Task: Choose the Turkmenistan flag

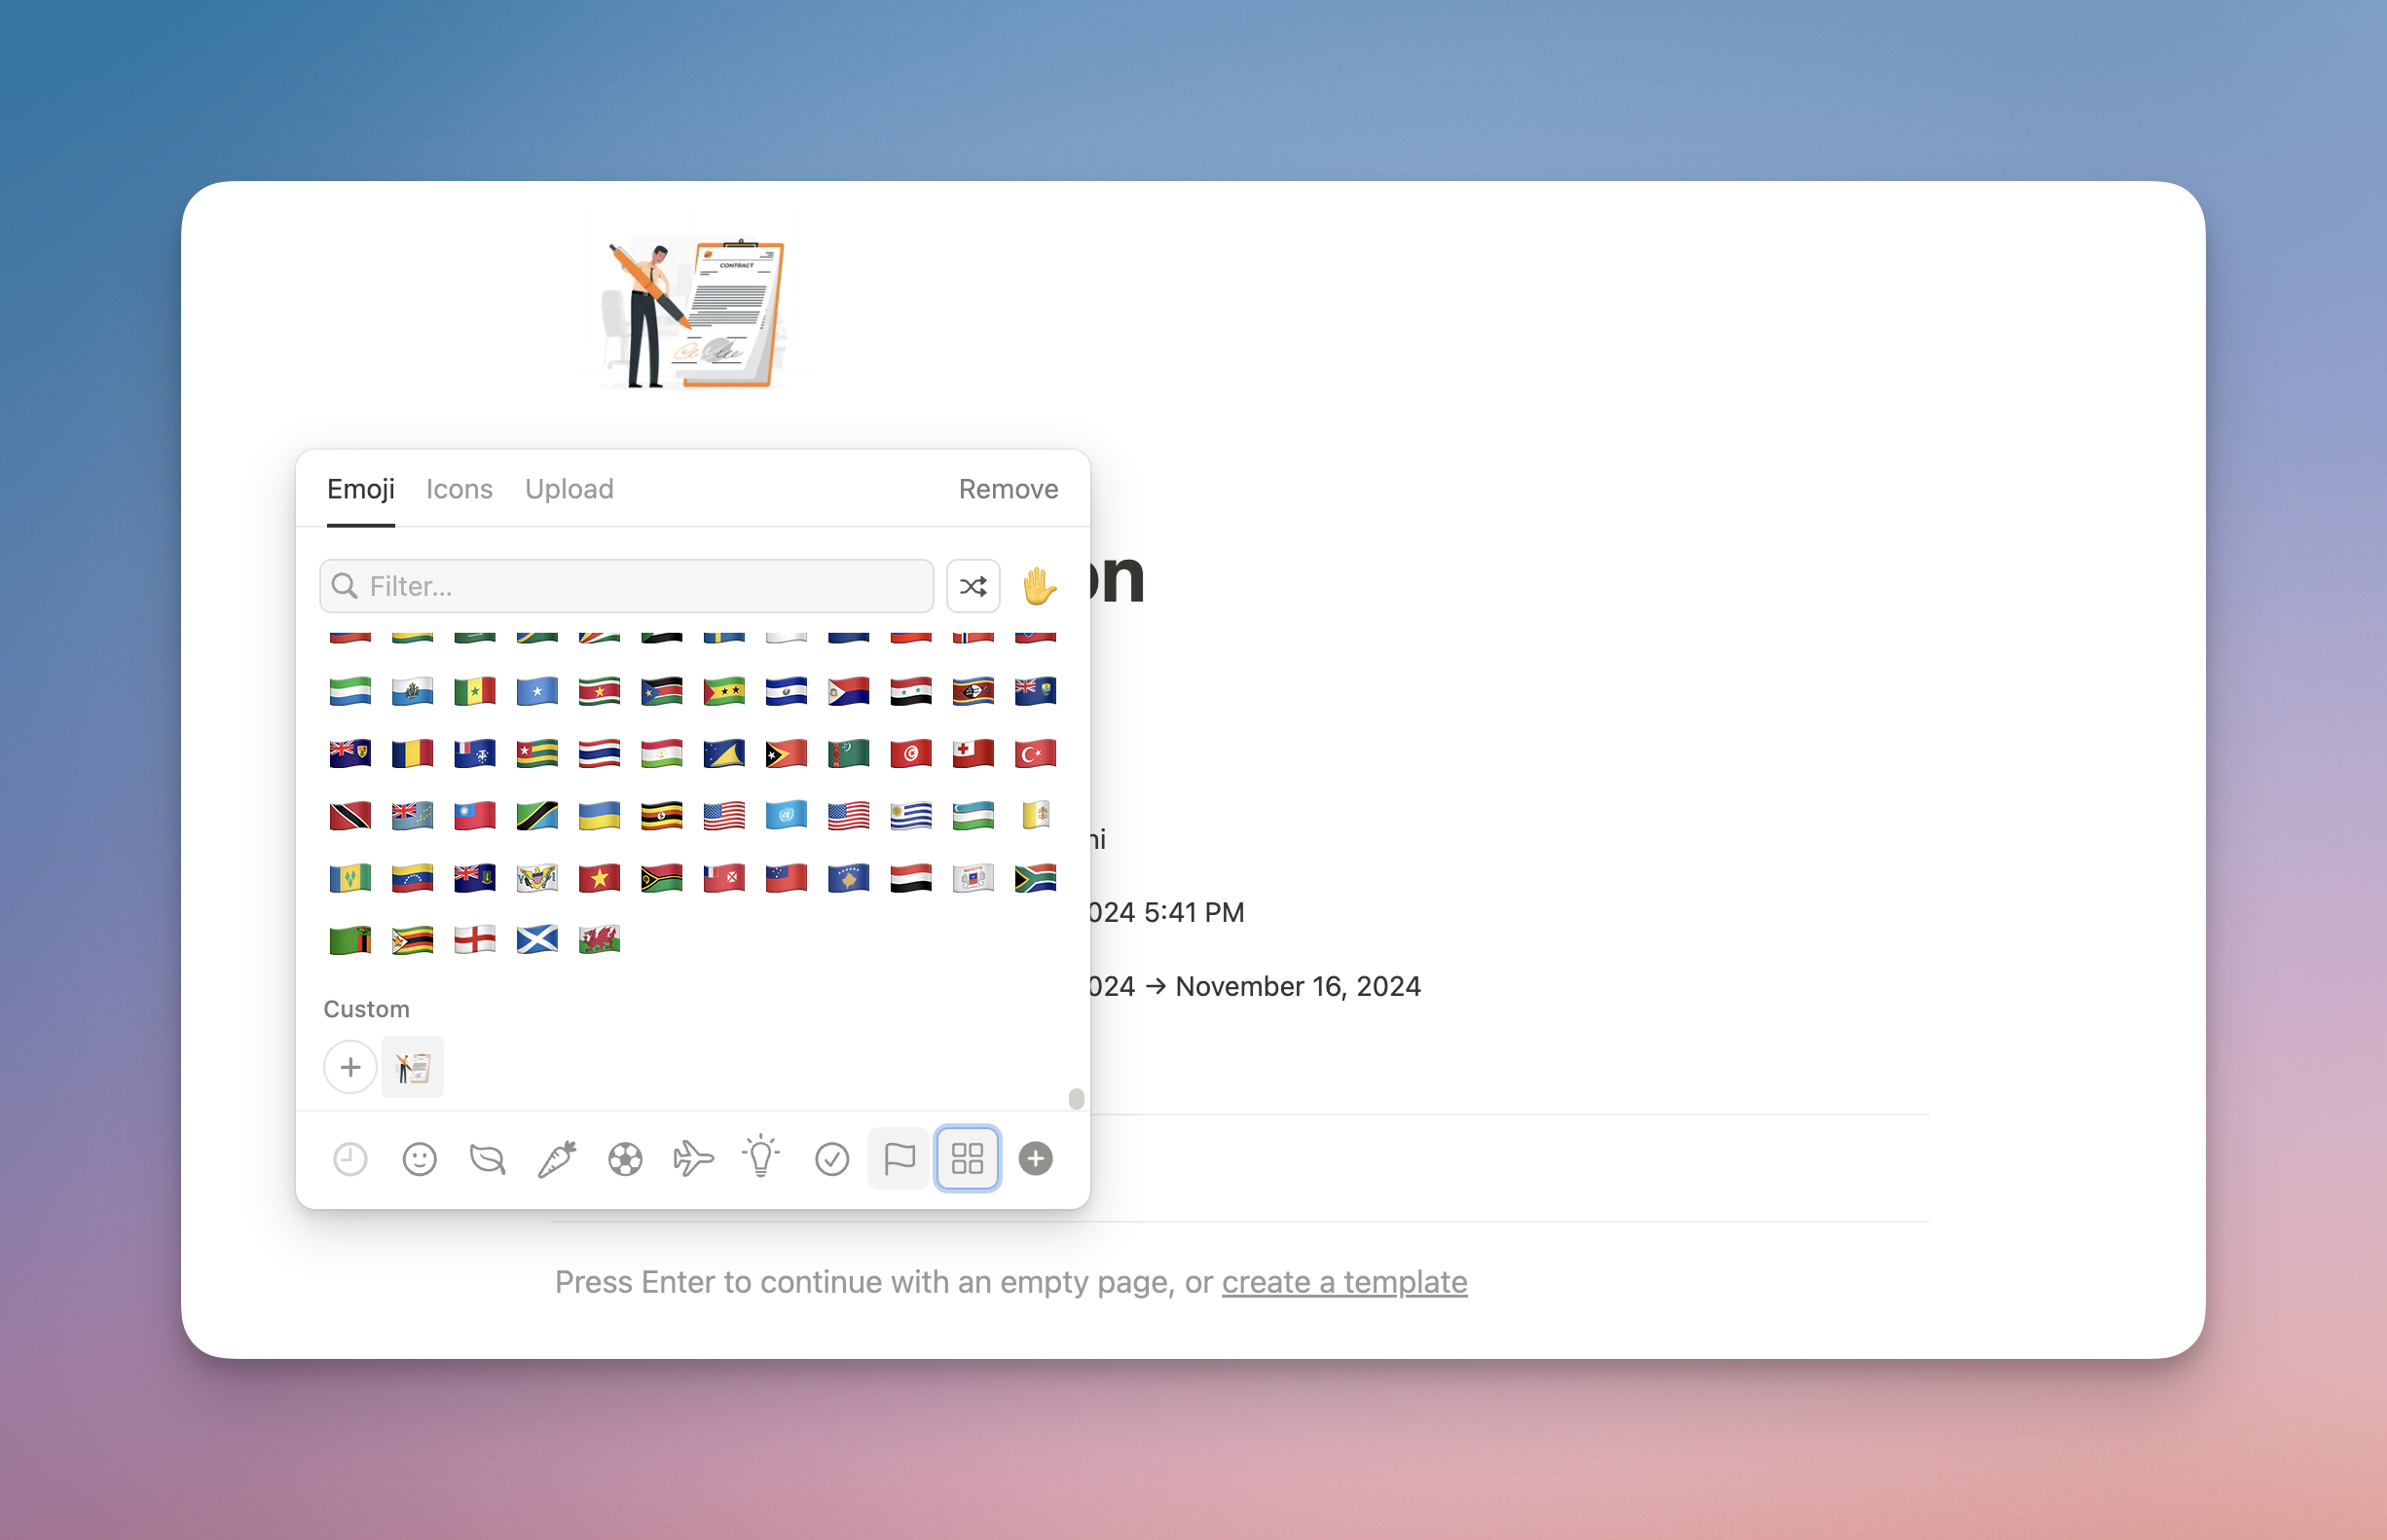Action: pos(848,753)
